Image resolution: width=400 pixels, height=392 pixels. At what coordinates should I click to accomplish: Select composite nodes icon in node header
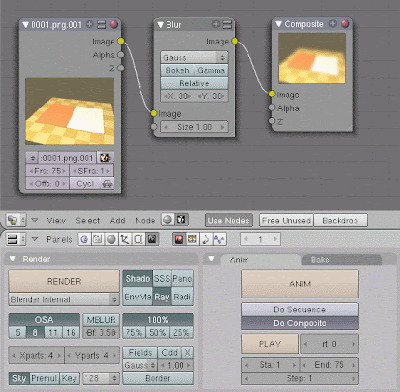(x=182, y=220)
